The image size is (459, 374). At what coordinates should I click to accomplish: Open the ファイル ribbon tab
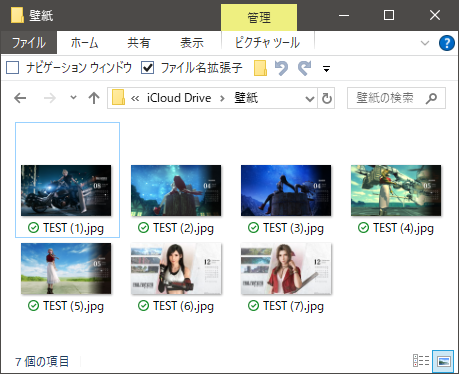29,43
